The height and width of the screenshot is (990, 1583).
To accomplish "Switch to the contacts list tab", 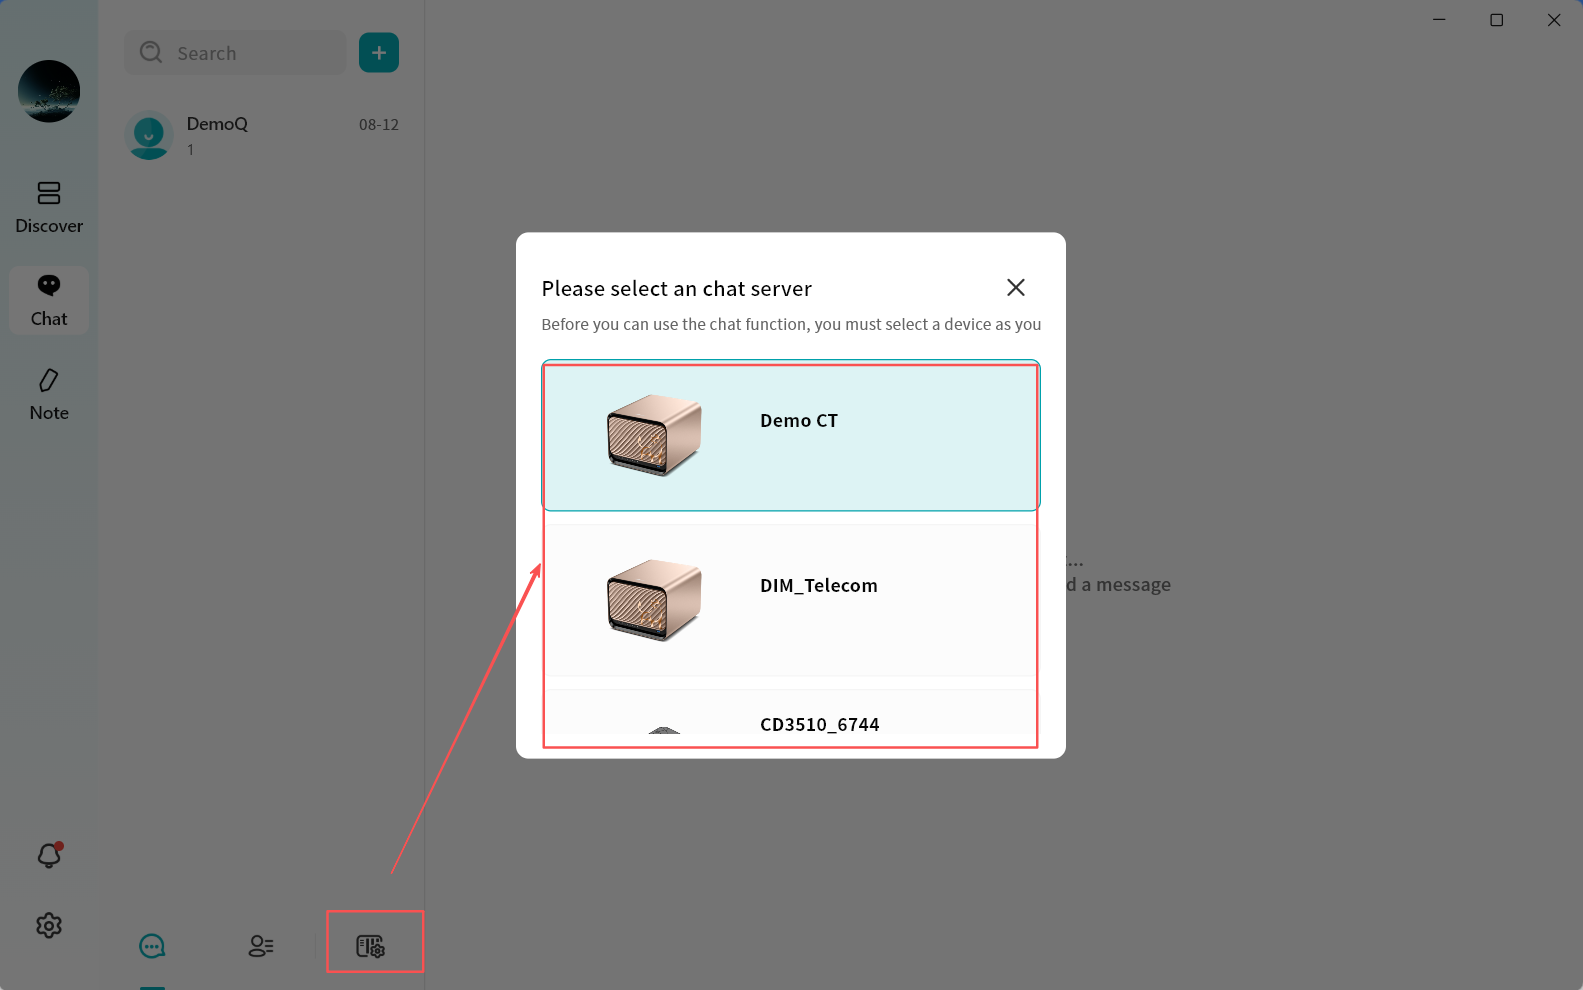I will point(261,945).
